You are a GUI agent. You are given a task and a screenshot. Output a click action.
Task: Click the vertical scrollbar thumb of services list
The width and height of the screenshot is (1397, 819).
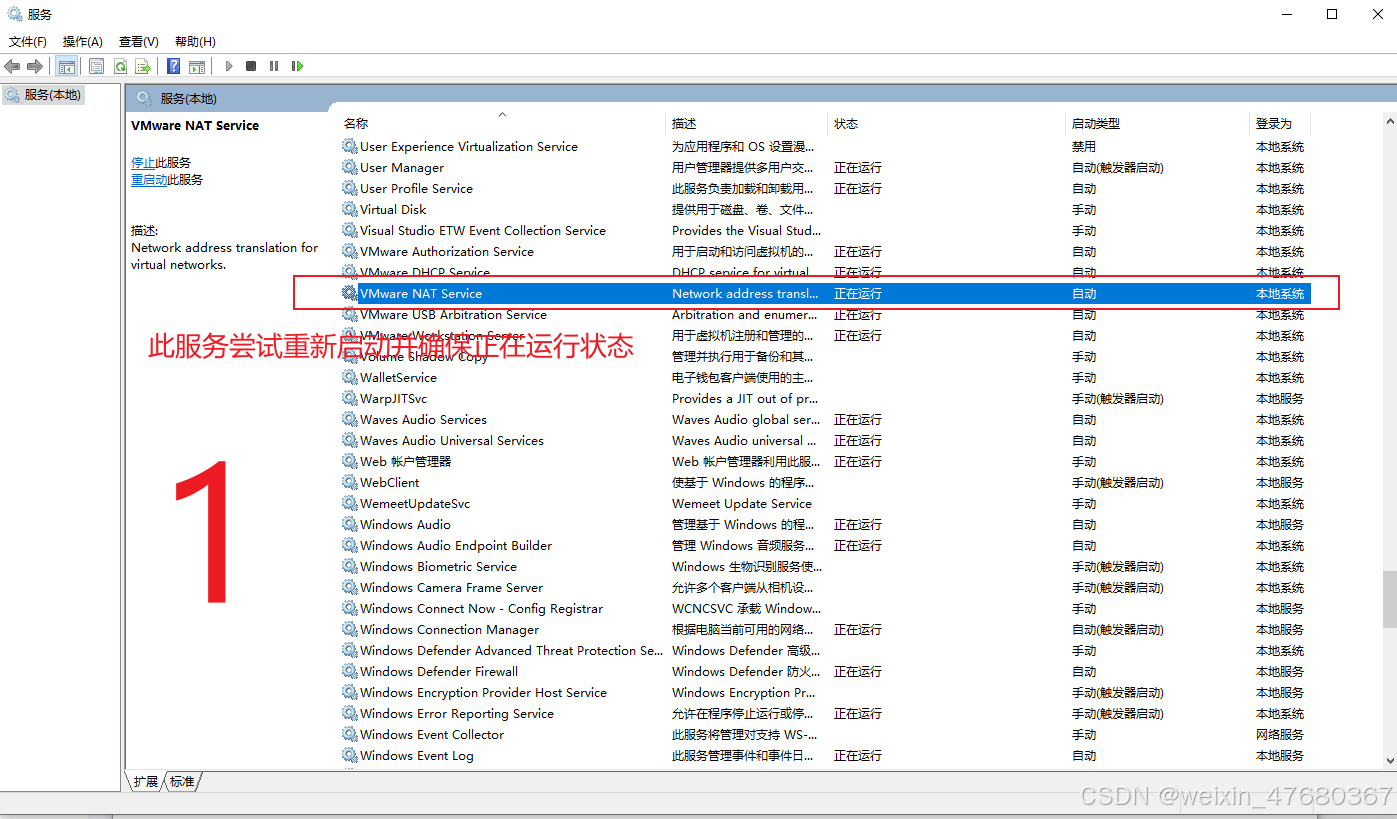(1389, 599)
